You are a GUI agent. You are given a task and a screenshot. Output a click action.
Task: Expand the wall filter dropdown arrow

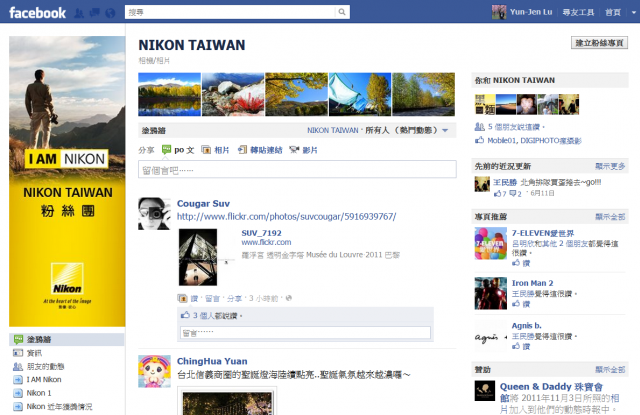pyautogui.click(x=445, y=131)
